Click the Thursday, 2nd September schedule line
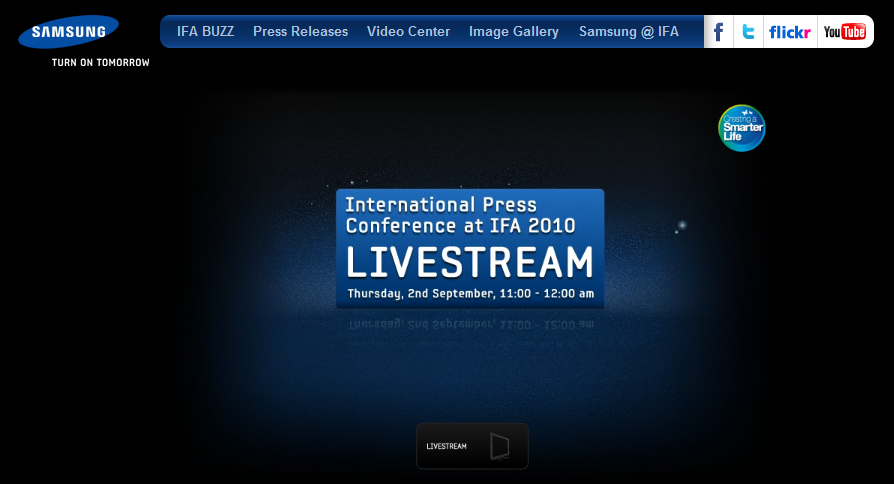Screen dimensions: 894x484 click(470, 294)
